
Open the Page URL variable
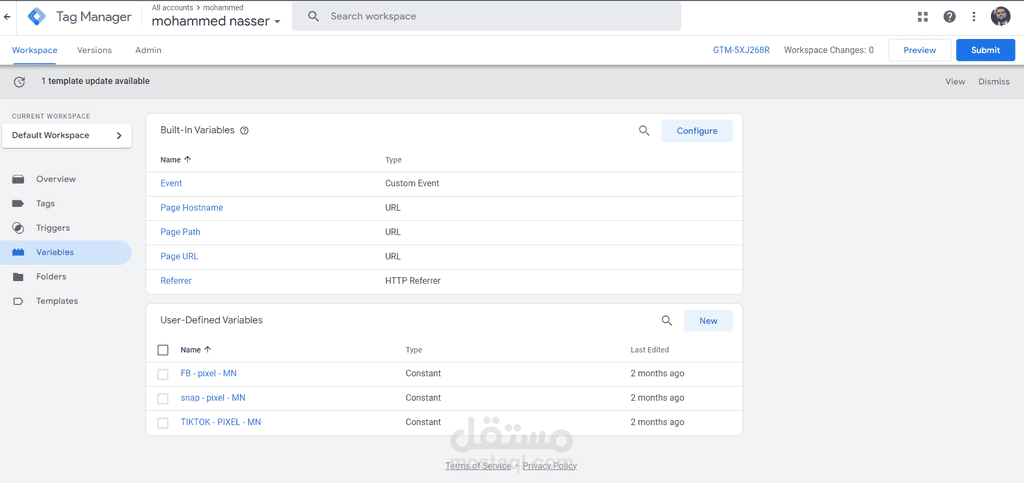pos(179,257)
